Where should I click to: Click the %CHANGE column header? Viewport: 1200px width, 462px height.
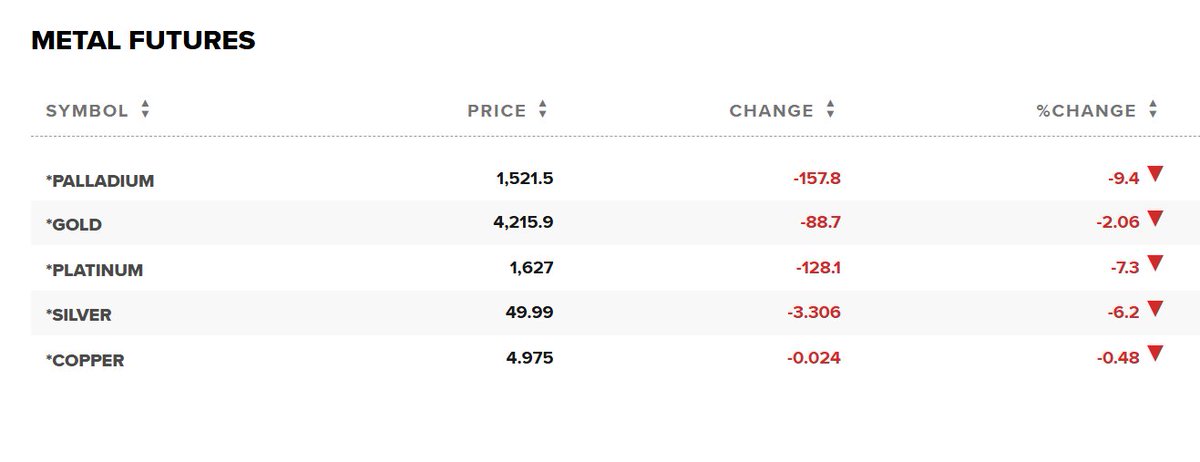1086,111
